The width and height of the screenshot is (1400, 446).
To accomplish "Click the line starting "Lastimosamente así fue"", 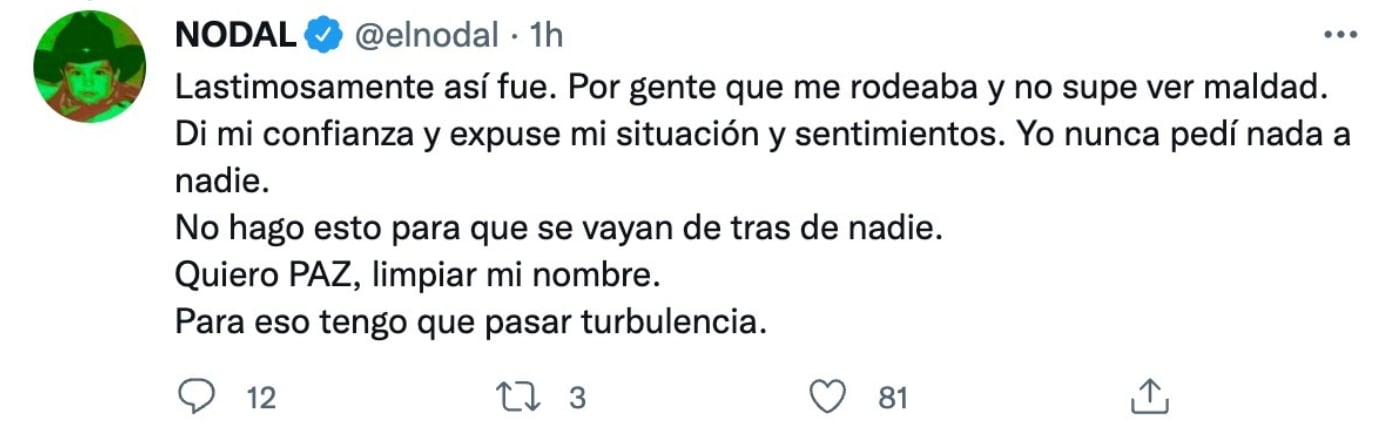I will (x=748, y=86).
